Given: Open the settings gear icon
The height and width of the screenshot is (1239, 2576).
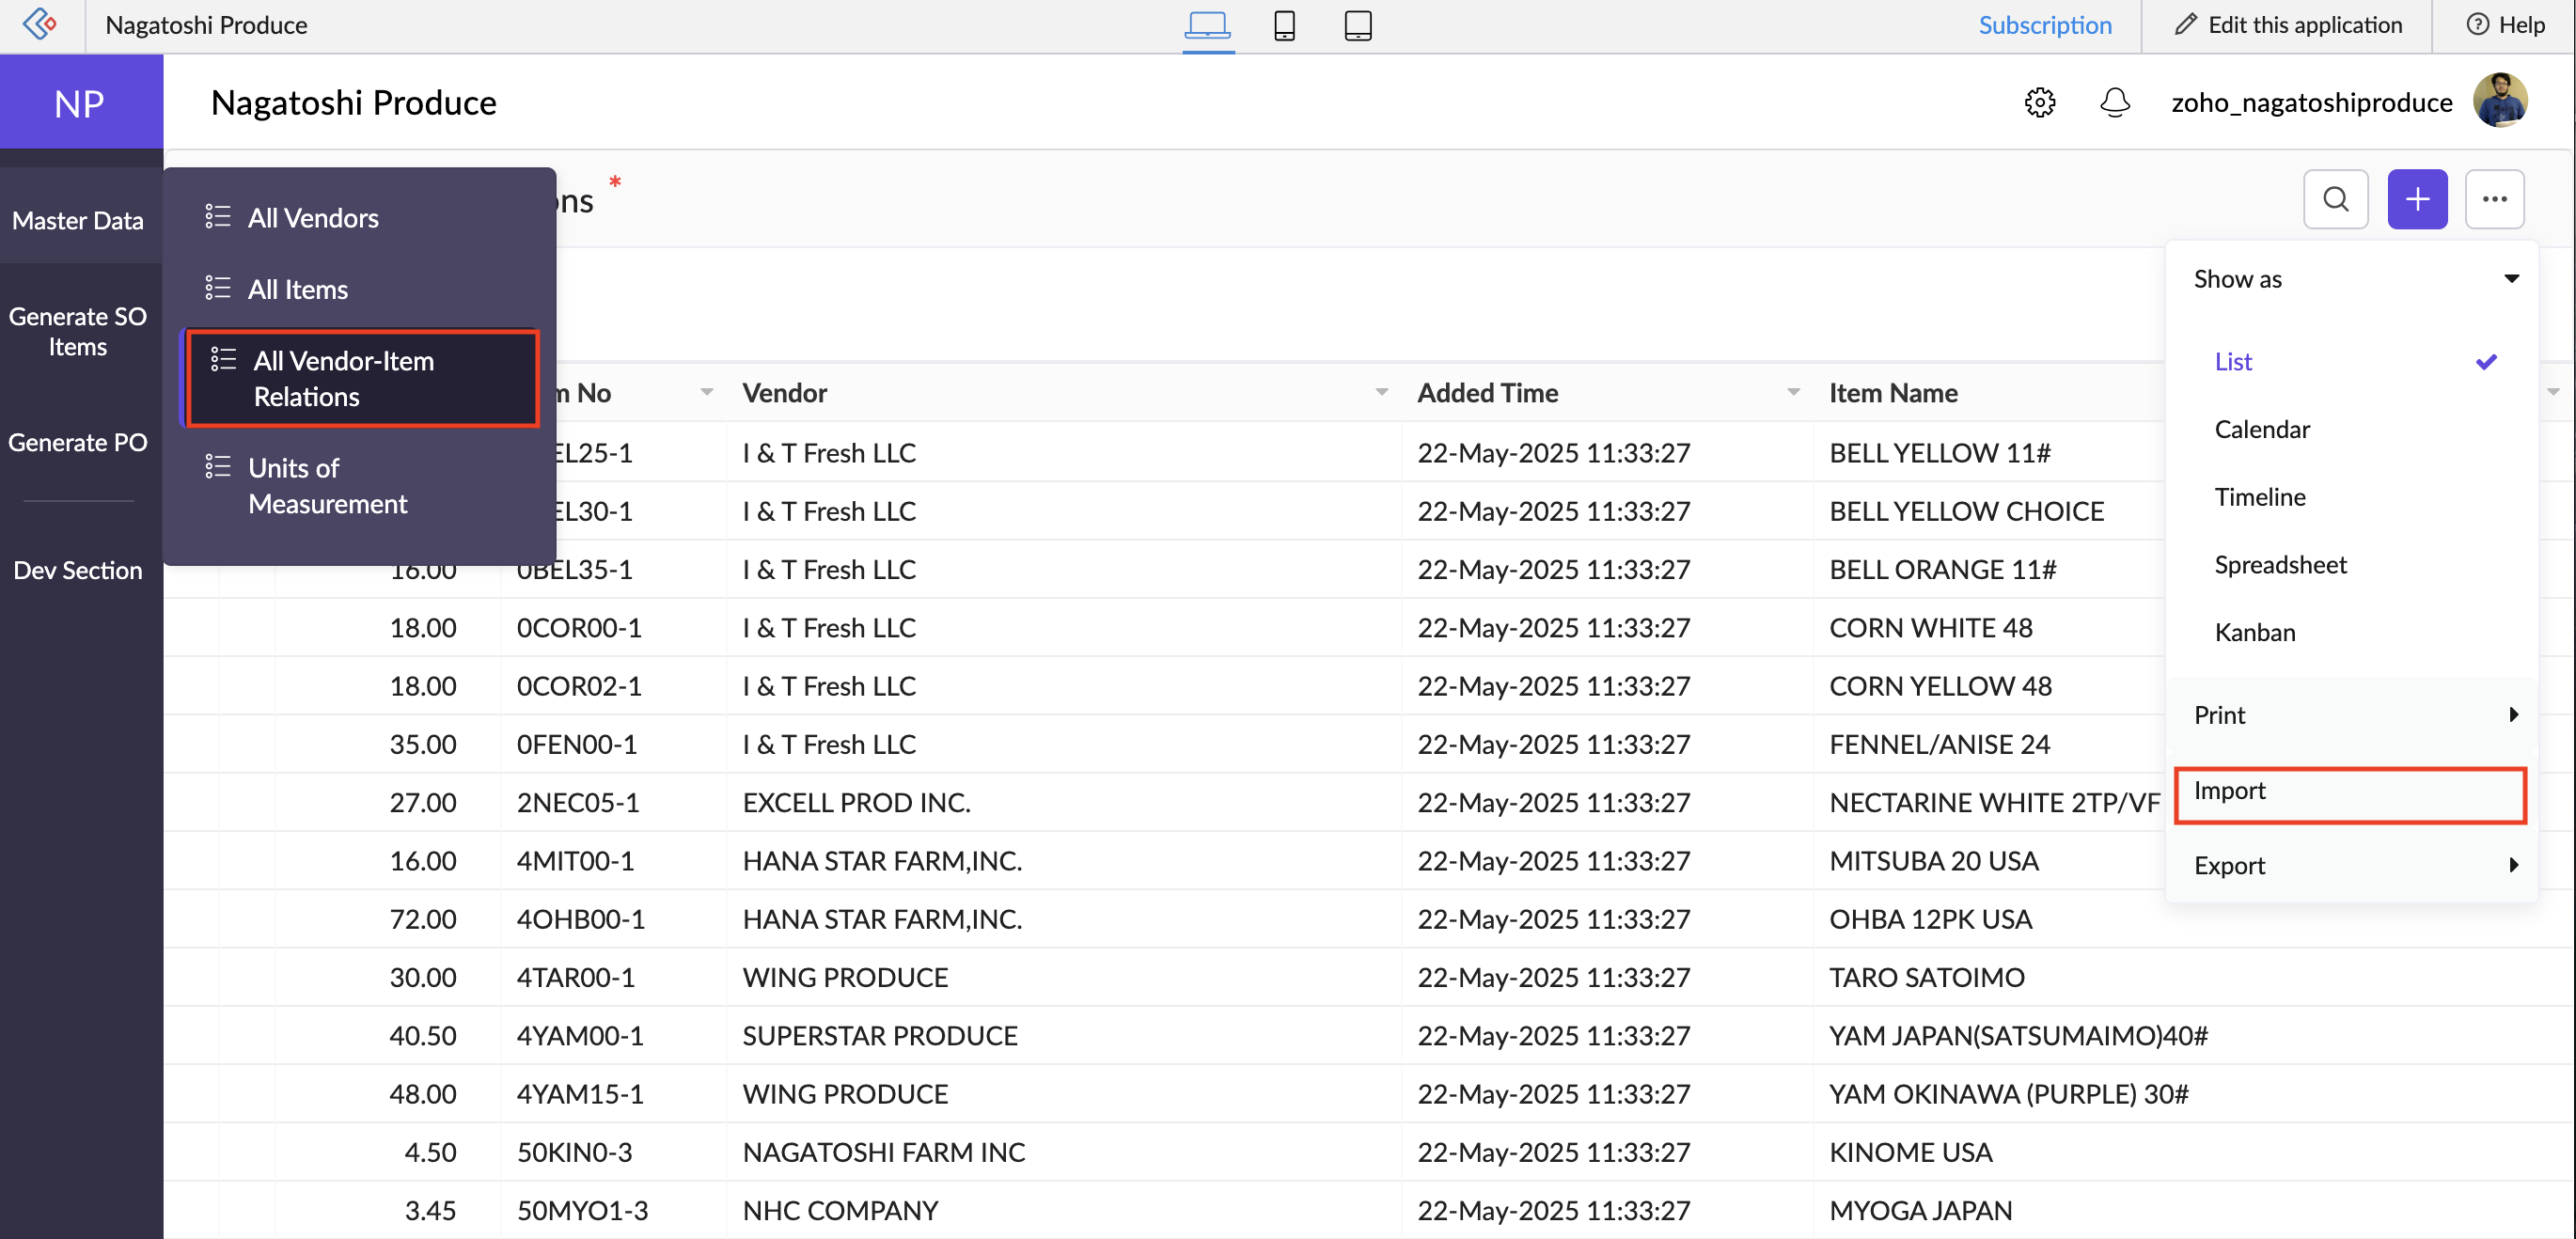Looking at the screenshot, I should point(2039,102).
